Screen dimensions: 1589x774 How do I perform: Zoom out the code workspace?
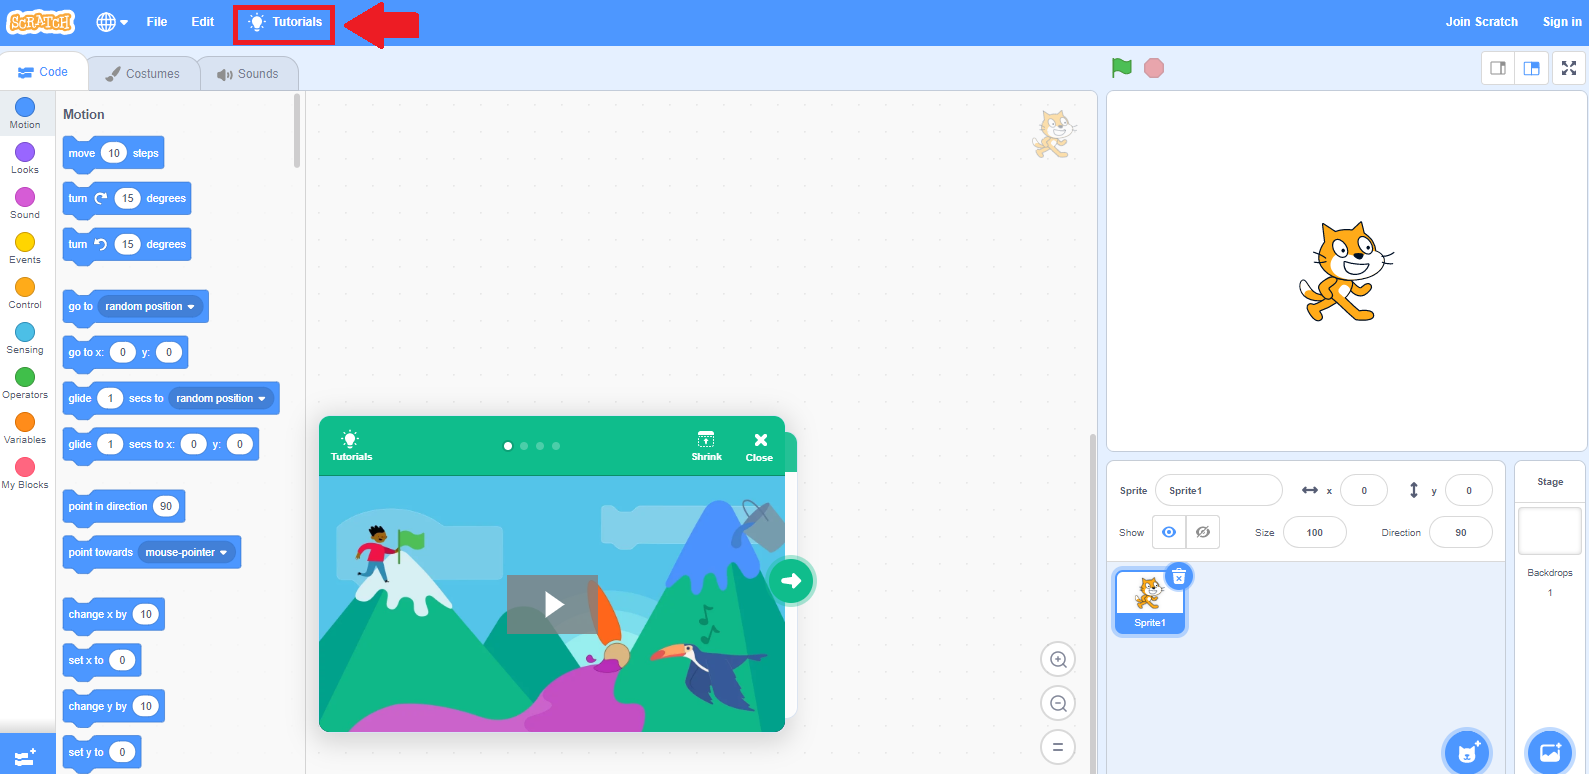click(1058, 703)
